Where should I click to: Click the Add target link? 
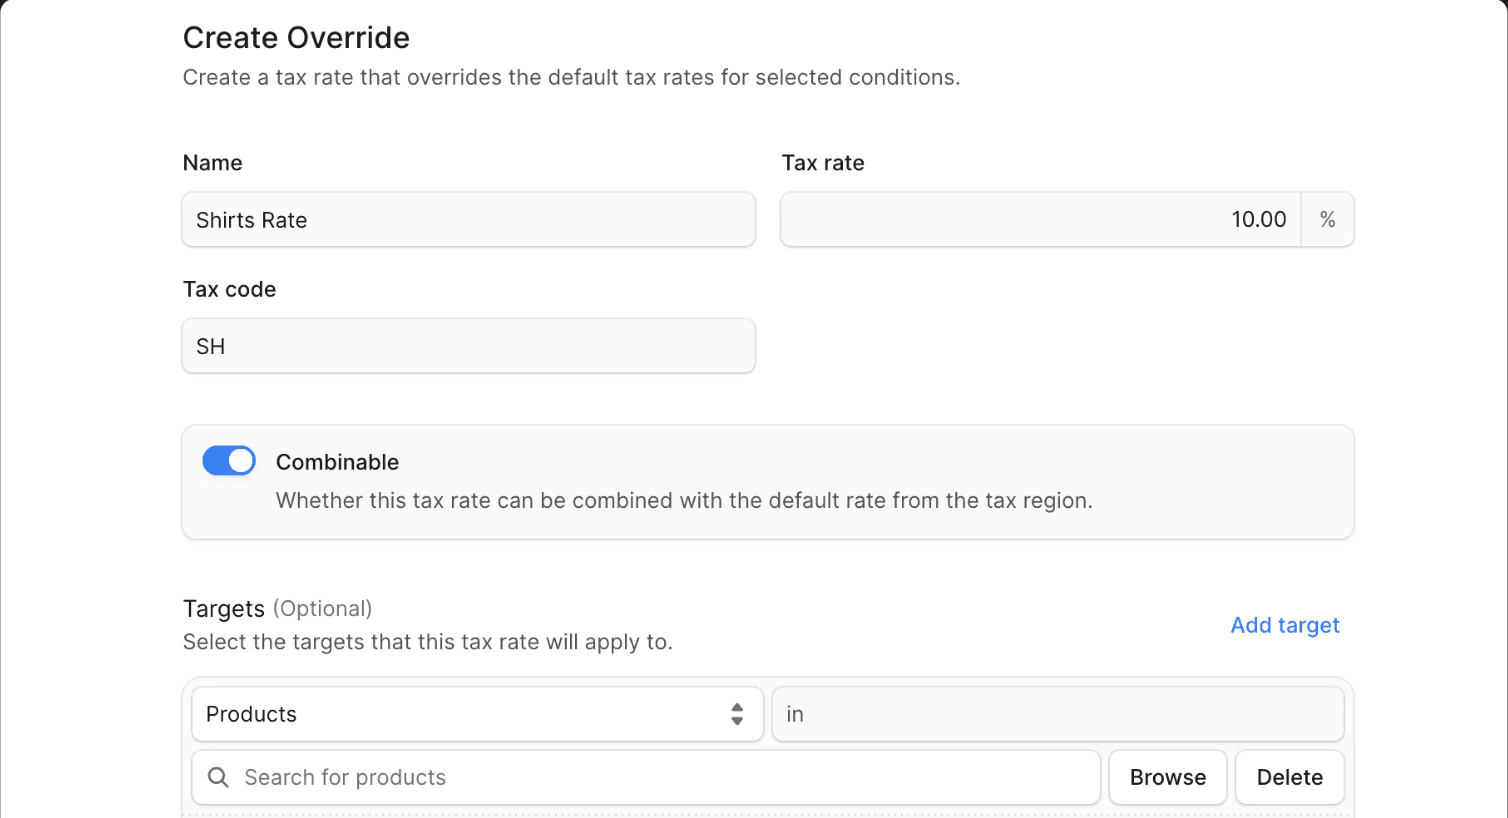pos(1284,625)
